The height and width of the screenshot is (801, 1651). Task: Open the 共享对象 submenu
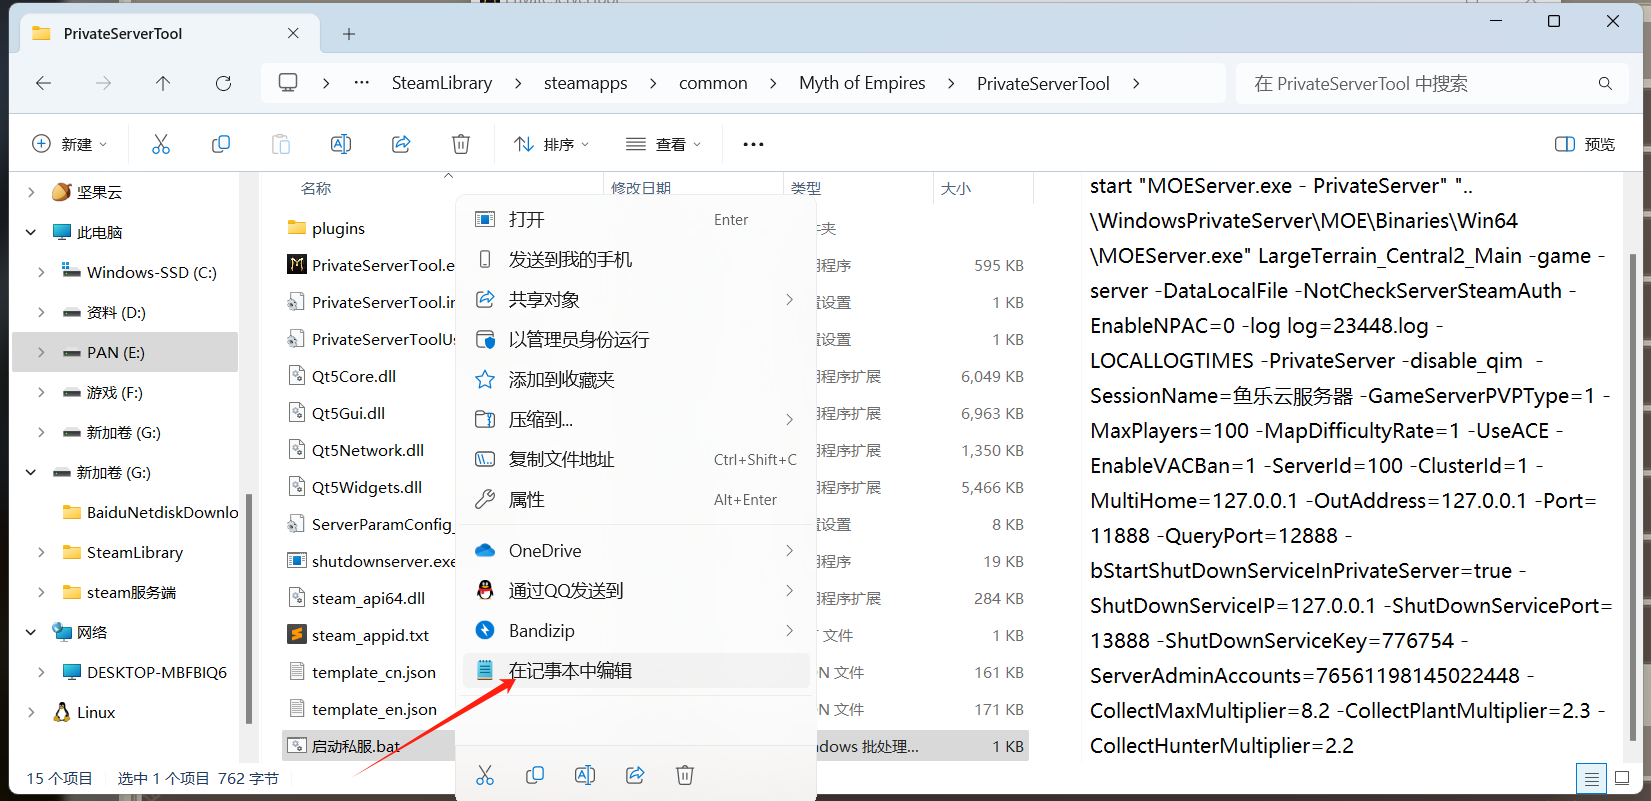pyautogui.click(x=636, y=300)
